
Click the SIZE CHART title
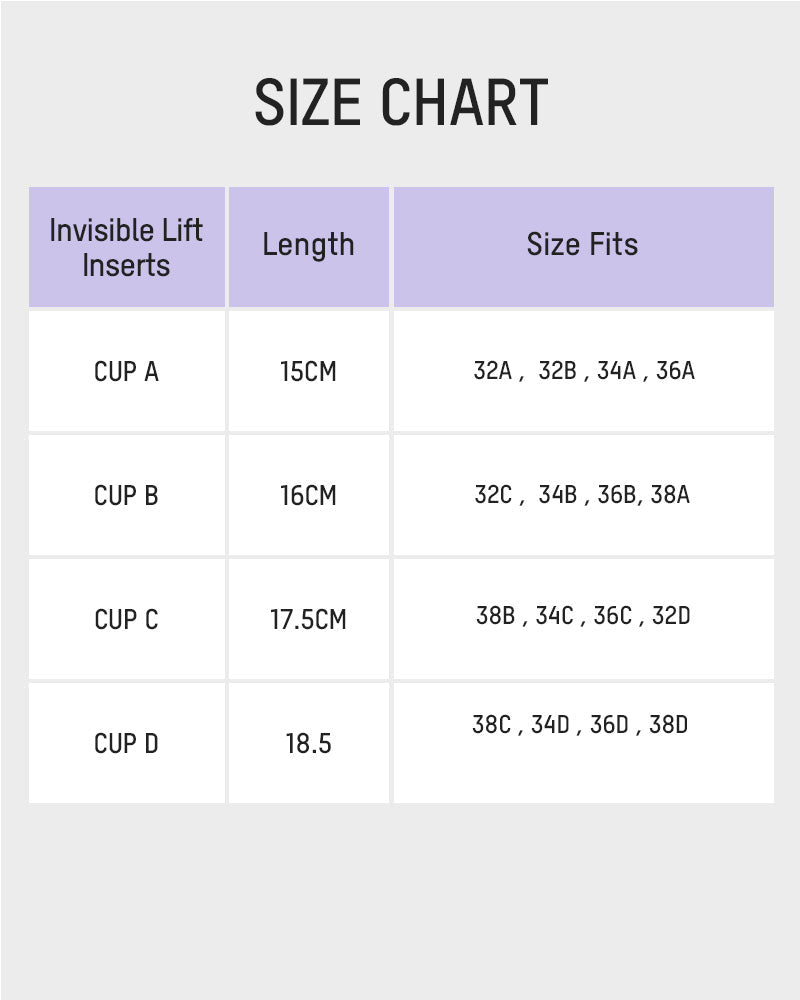coord(400,102)
